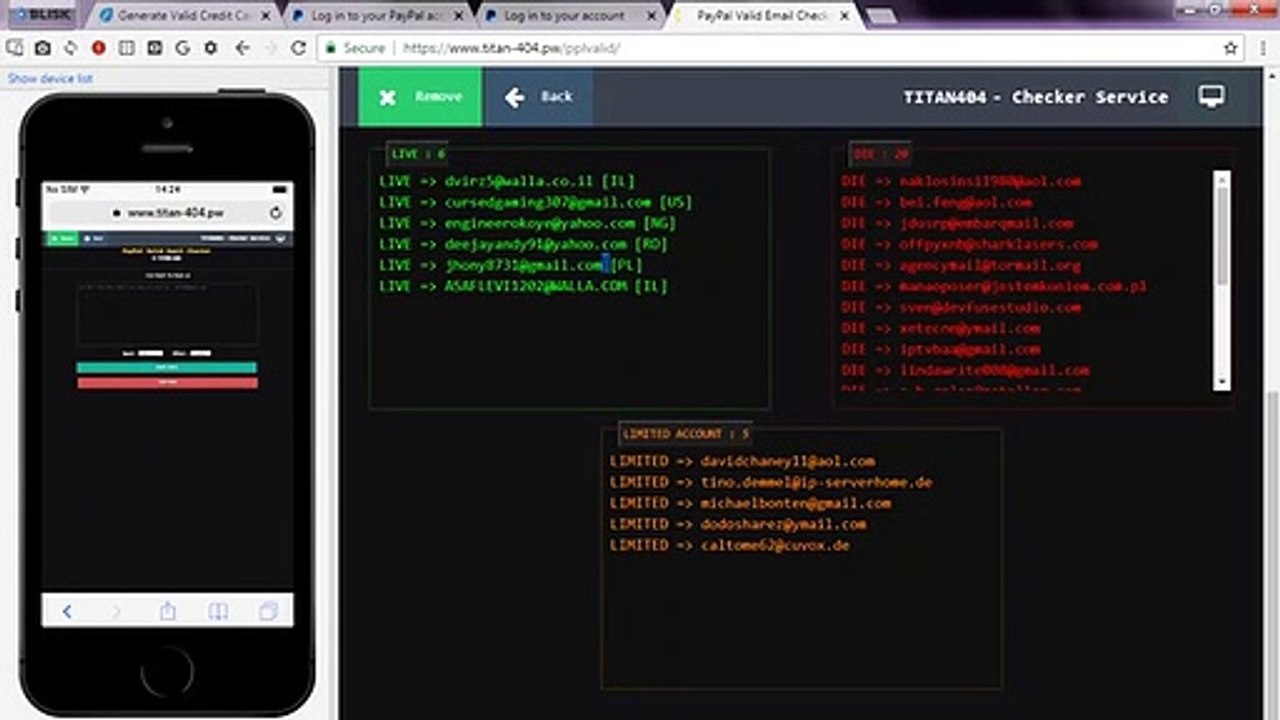Click the green Remove button
Viewport: 1280px width, 720px height.
[x=420, y=97]
